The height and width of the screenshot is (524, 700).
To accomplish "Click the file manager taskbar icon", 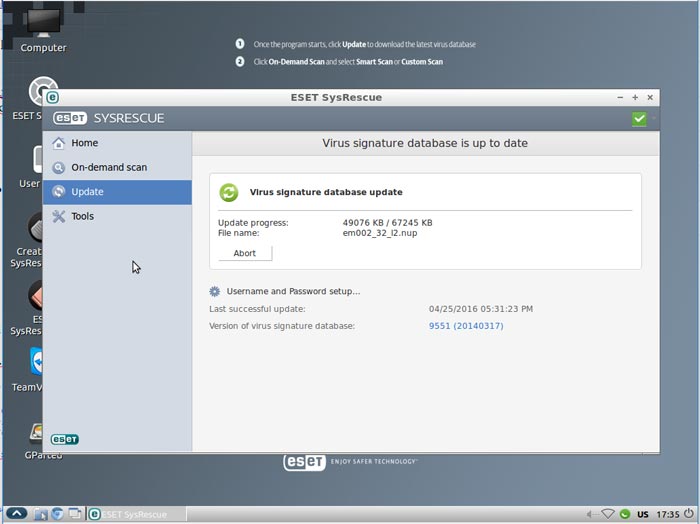I will point(40,514).
